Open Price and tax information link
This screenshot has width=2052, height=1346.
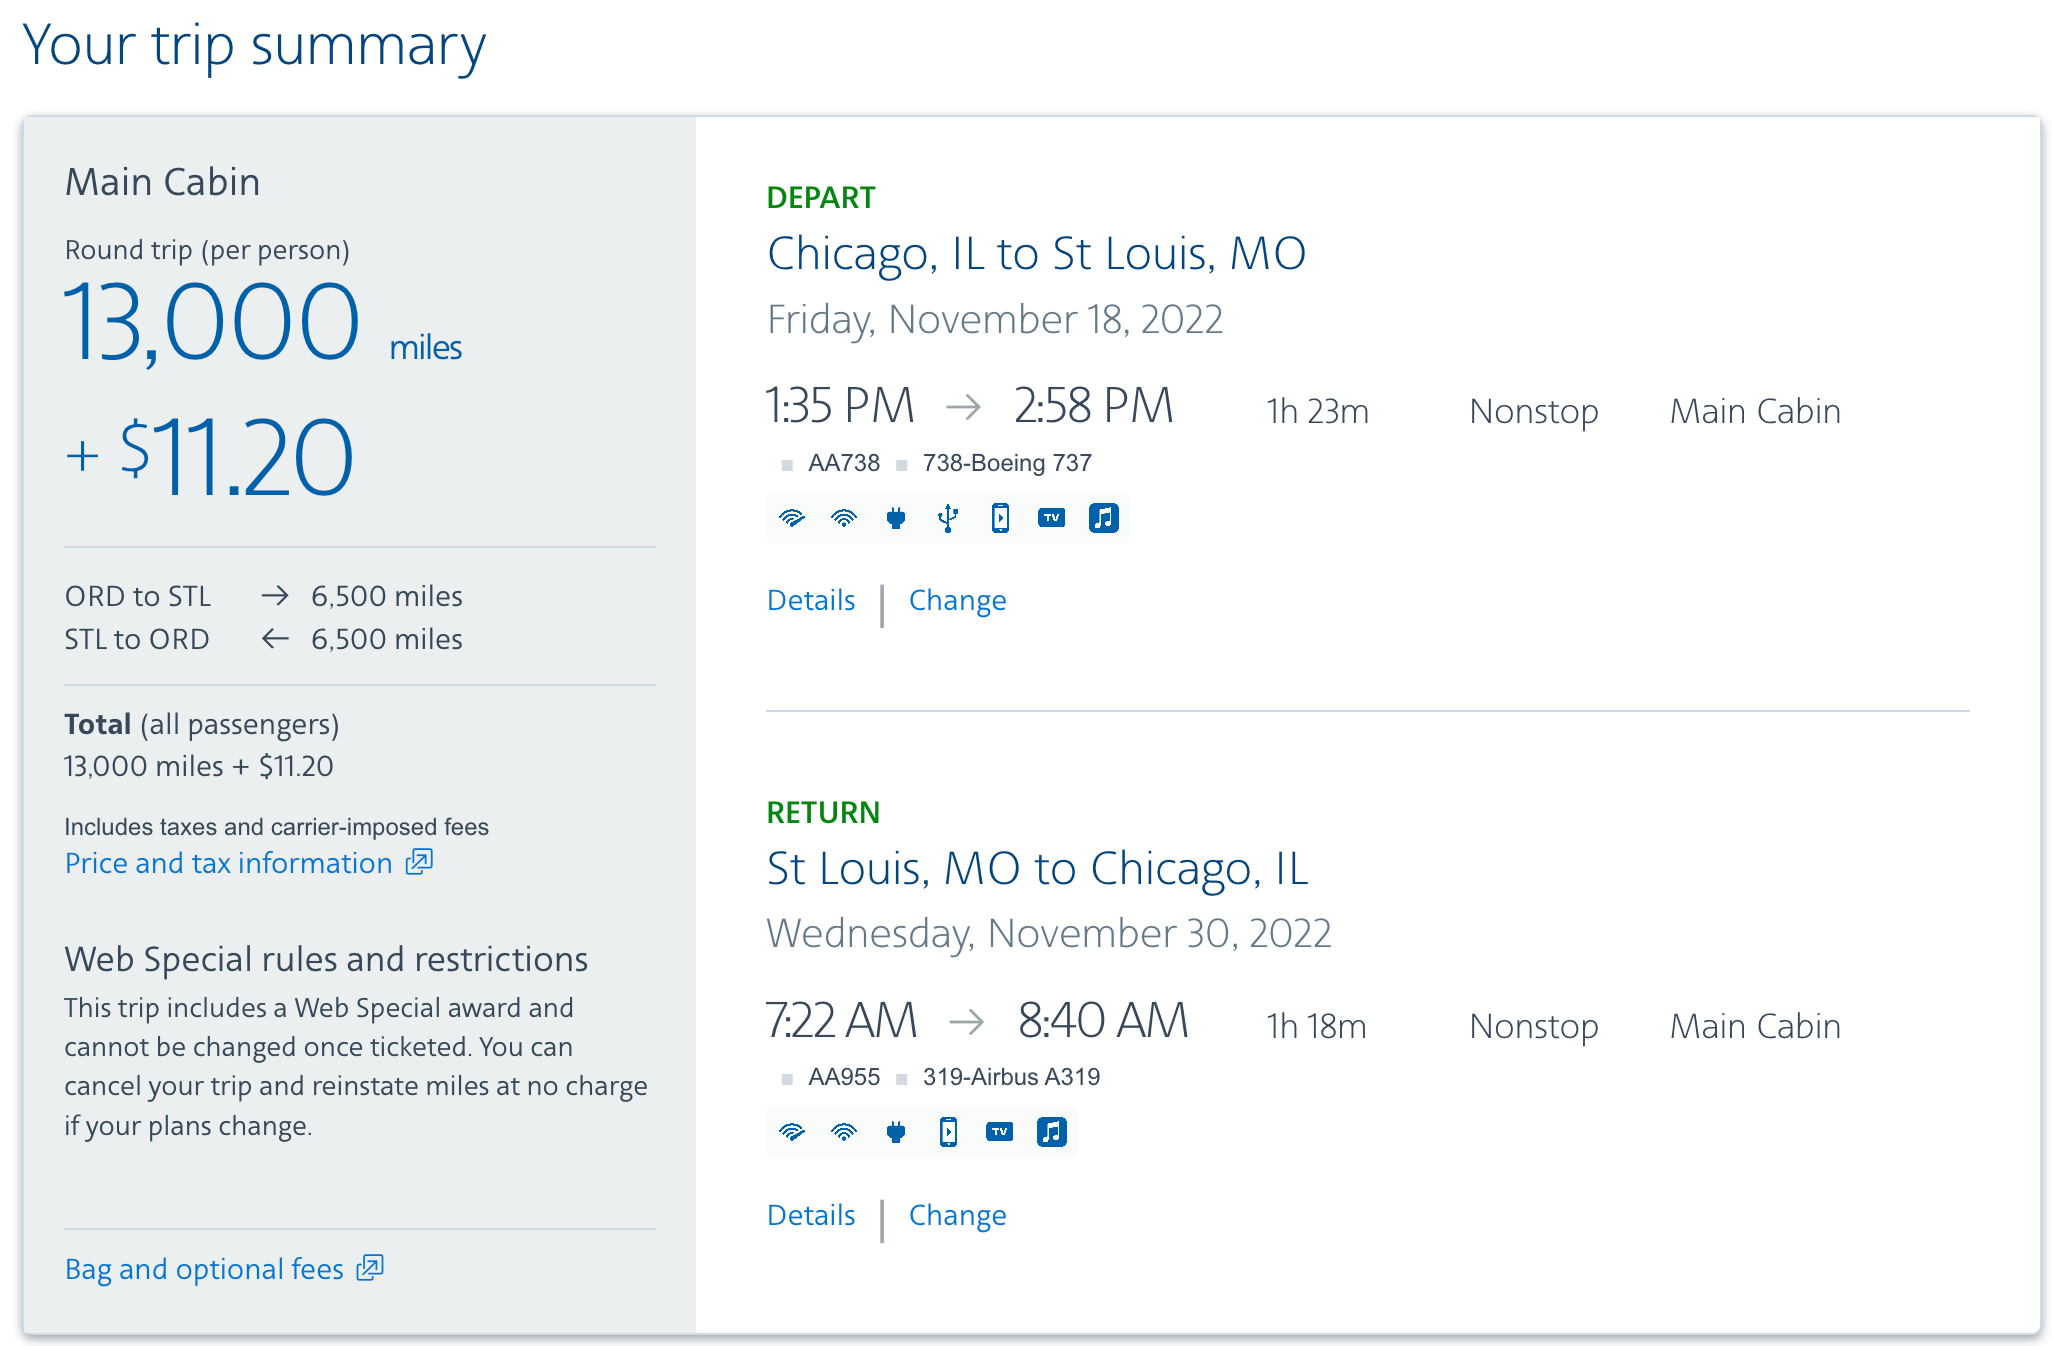click(x=229, y=863)
